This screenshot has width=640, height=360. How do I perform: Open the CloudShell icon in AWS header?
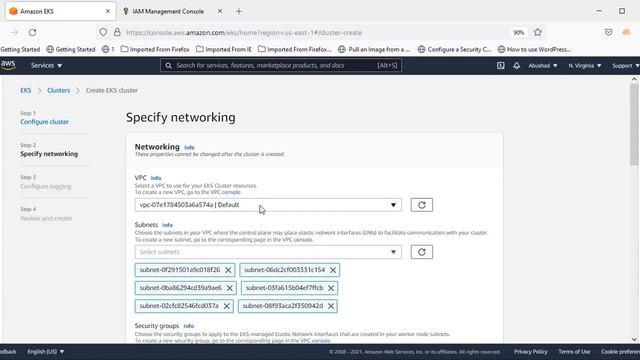pyautogui.click(x=500, y=65)
